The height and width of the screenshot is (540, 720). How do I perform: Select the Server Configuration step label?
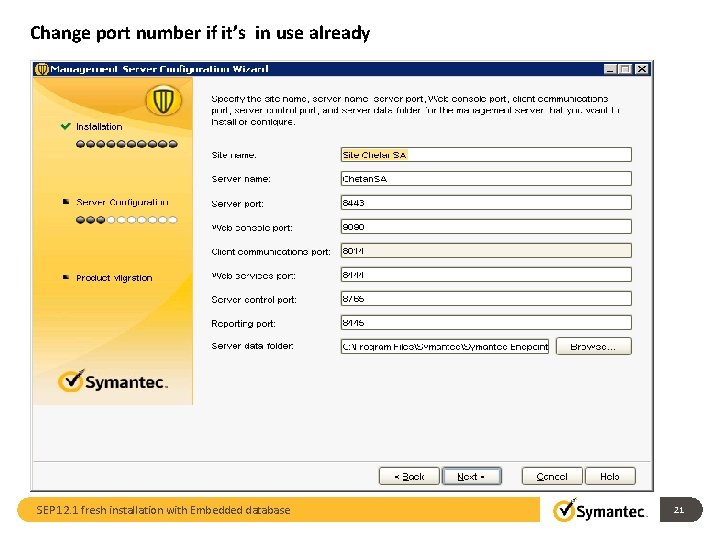(x=122, y=202)
